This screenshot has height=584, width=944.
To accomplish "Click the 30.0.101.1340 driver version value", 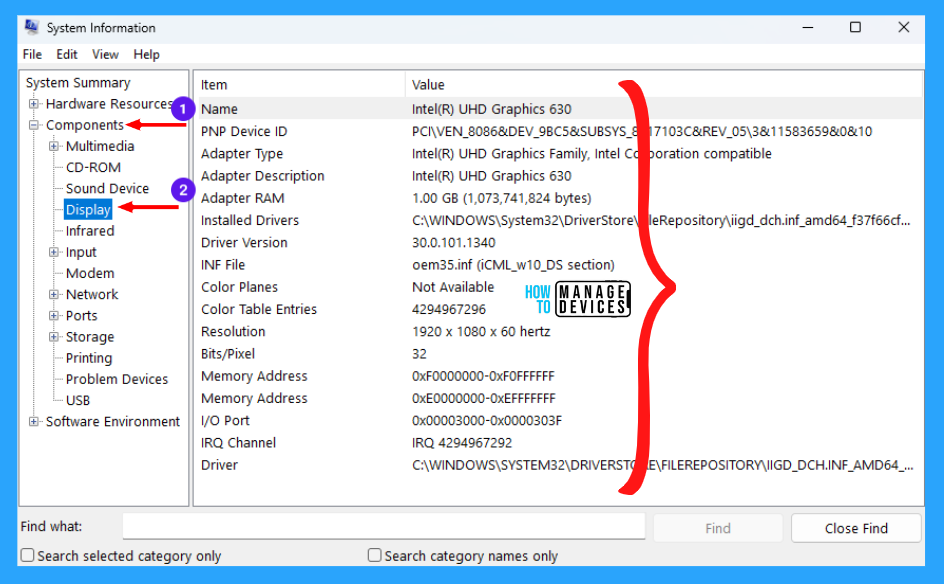I will tap(453, 243).
